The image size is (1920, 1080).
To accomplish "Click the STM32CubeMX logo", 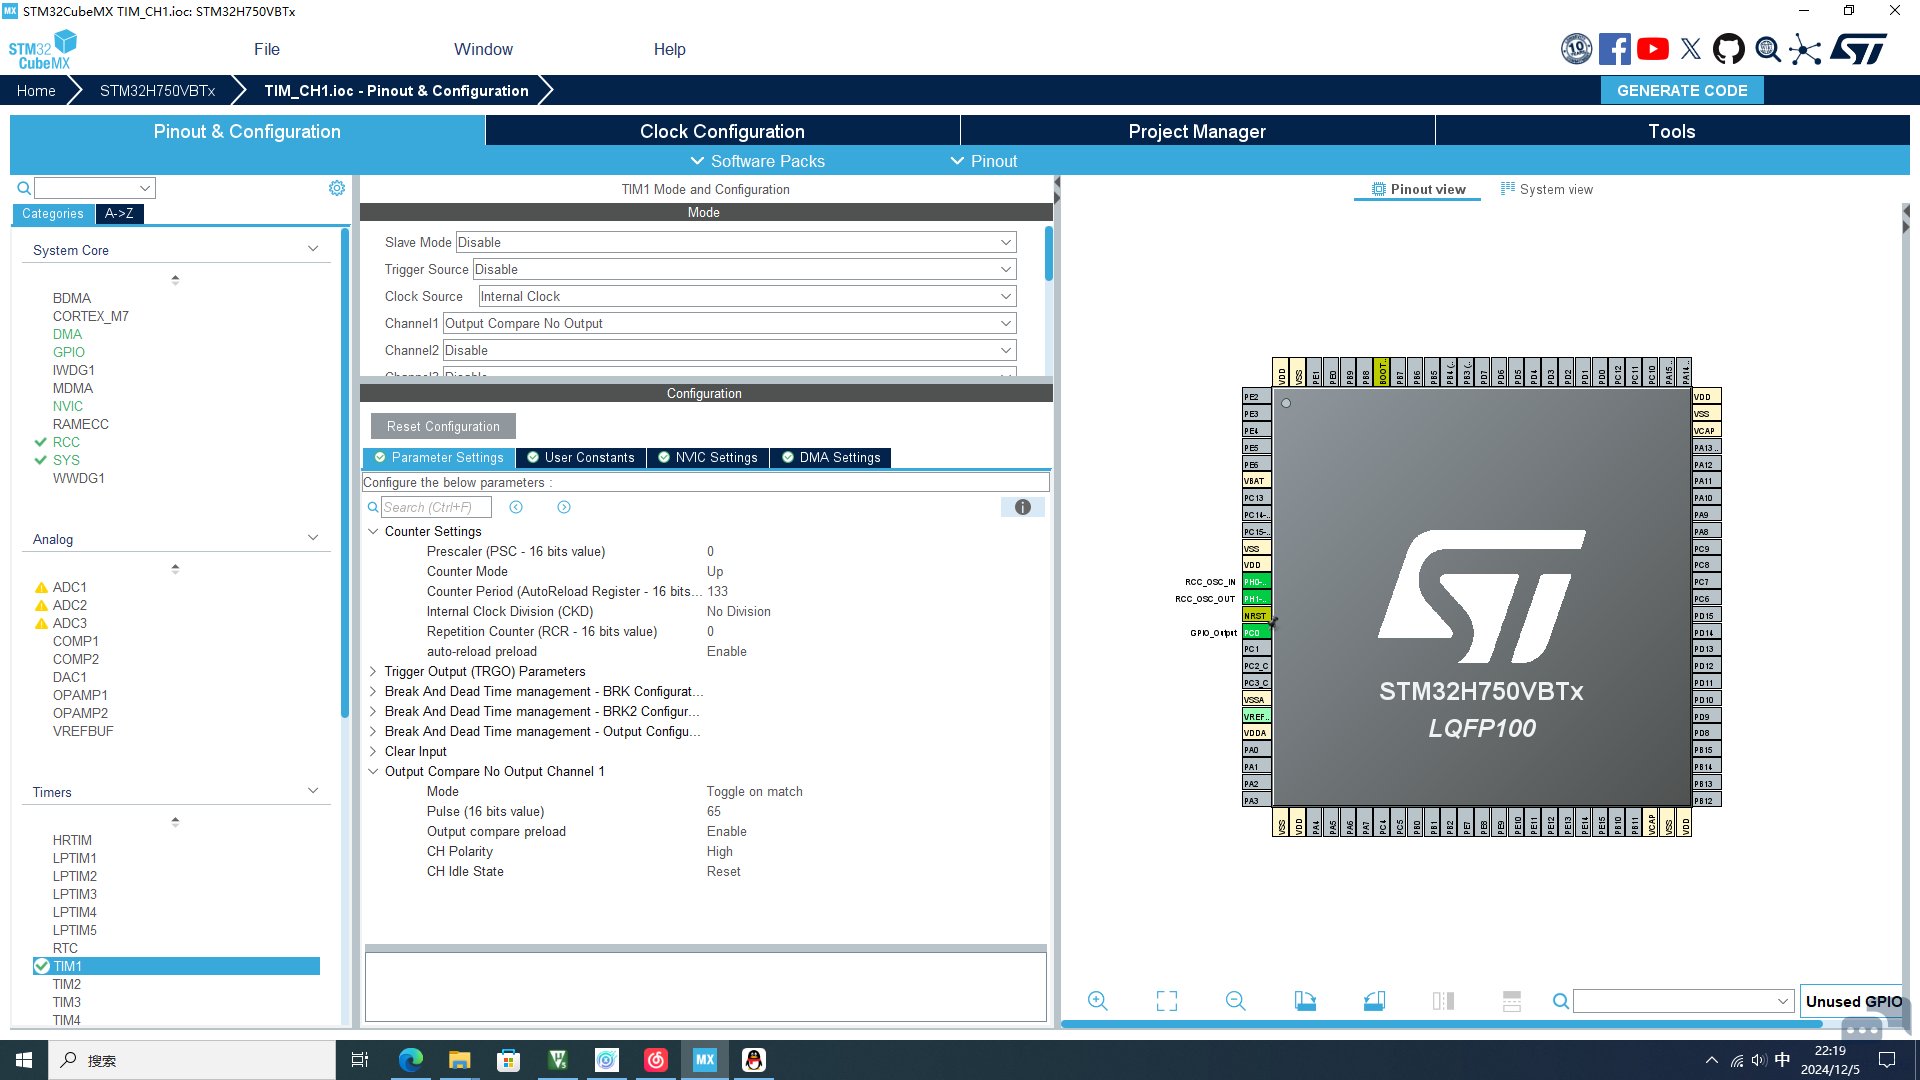I will (43, 49).
